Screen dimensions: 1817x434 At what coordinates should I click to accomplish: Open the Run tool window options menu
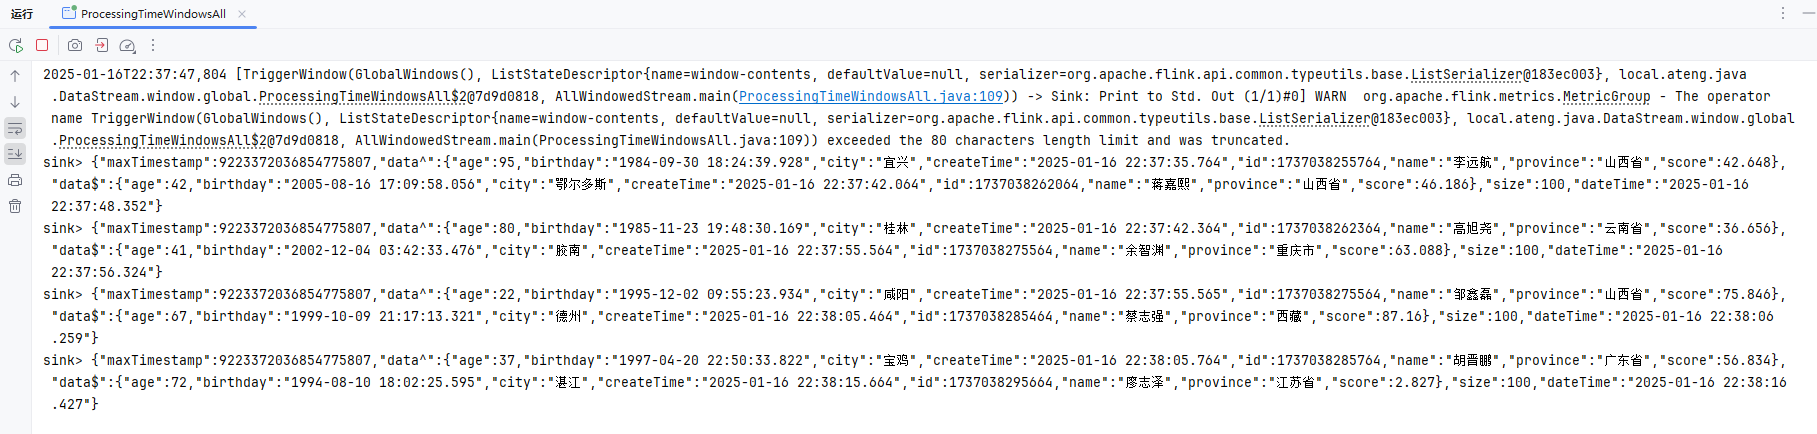pos(1782,13)
